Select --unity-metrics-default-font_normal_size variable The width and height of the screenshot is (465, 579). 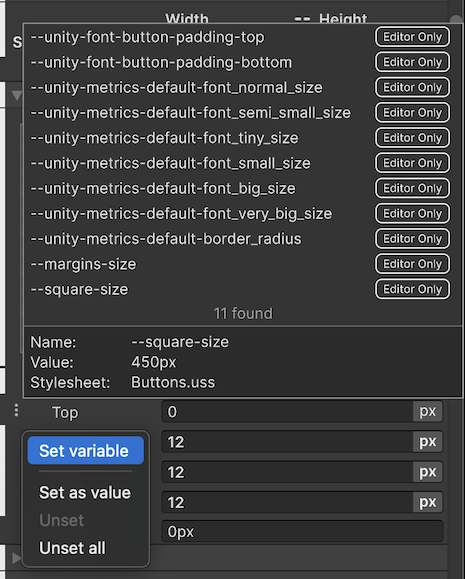click(242, 88)
